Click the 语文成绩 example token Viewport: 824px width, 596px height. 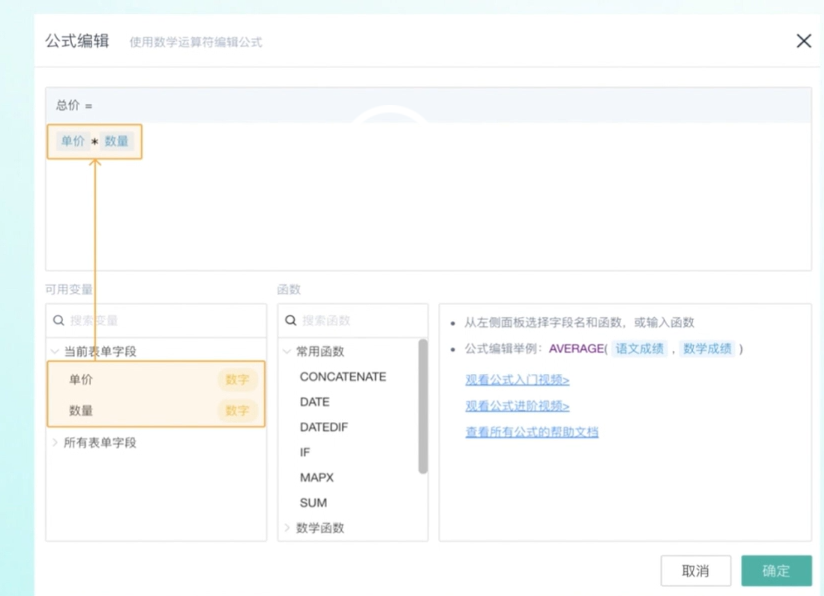pyautogui.click(x=639, y=348)
